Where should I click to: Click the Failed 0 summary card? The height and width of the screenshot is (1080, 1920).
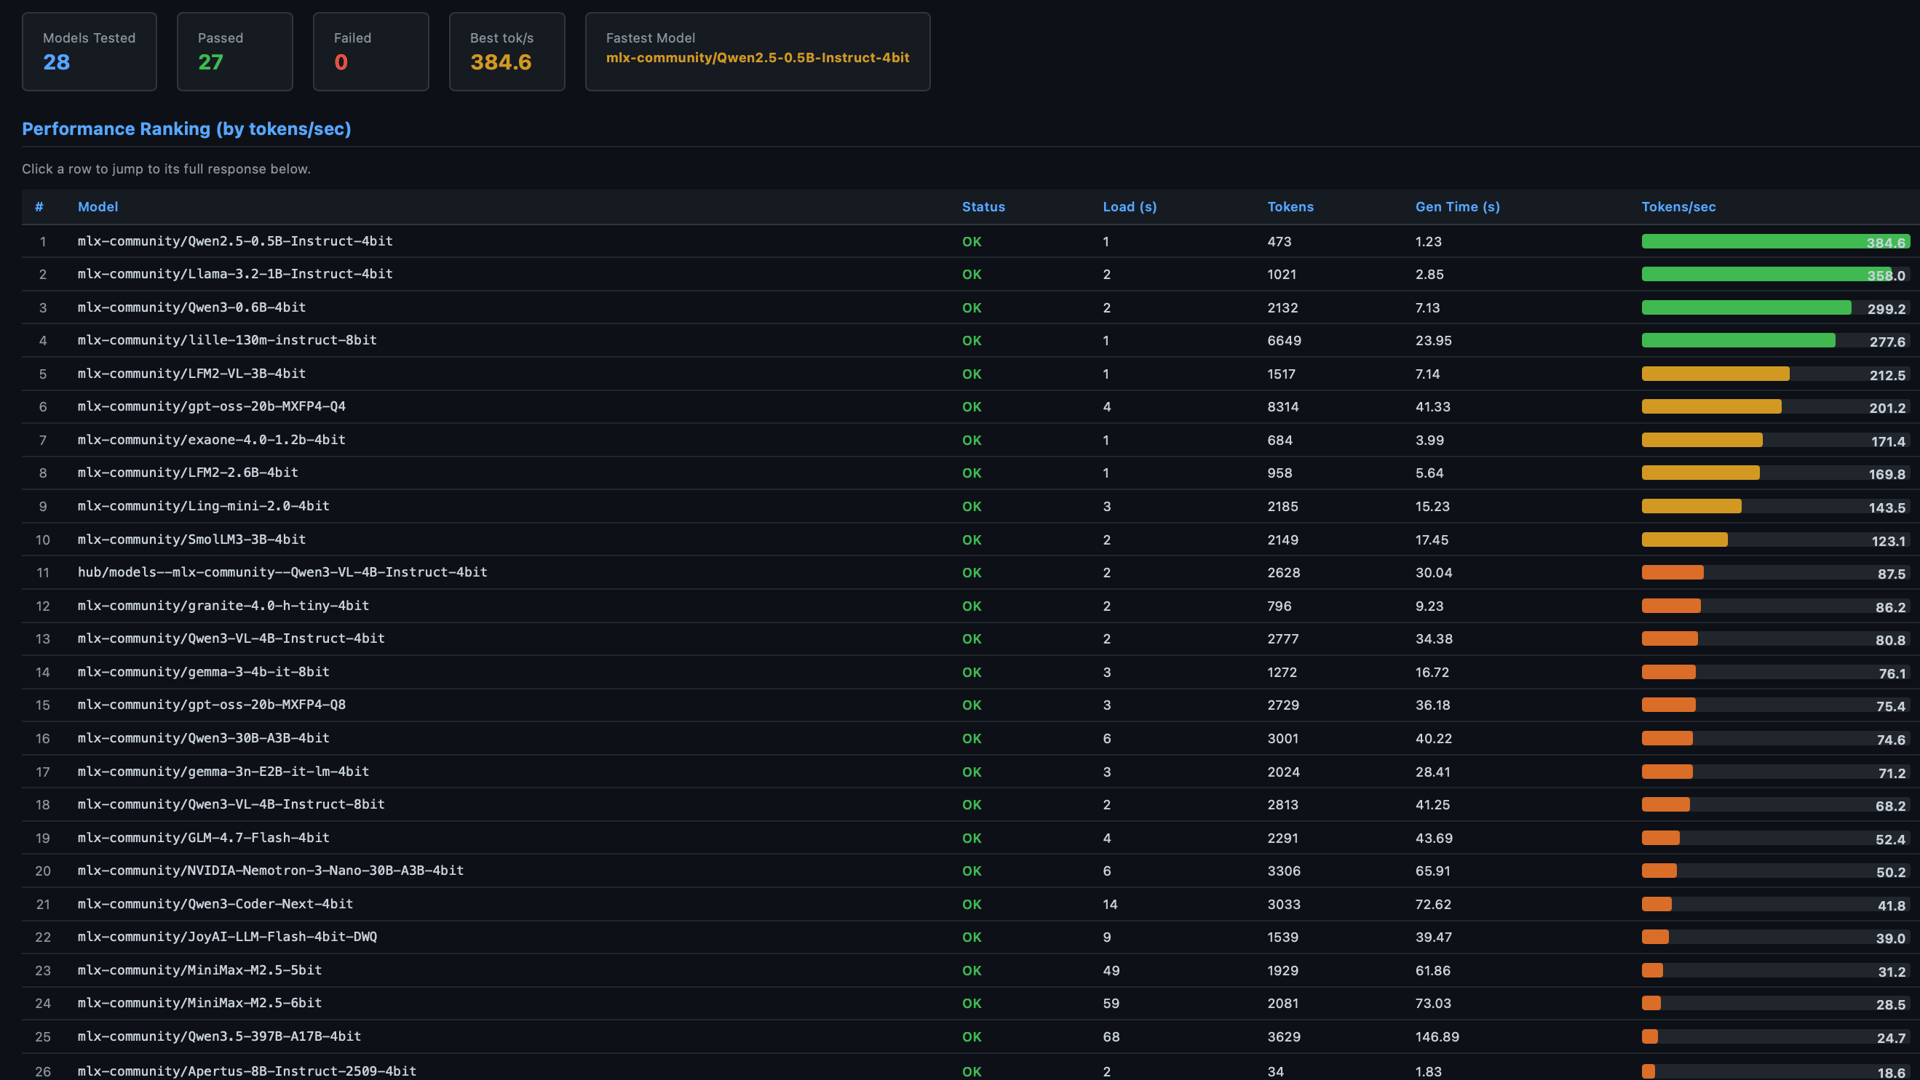coord(371,52)
